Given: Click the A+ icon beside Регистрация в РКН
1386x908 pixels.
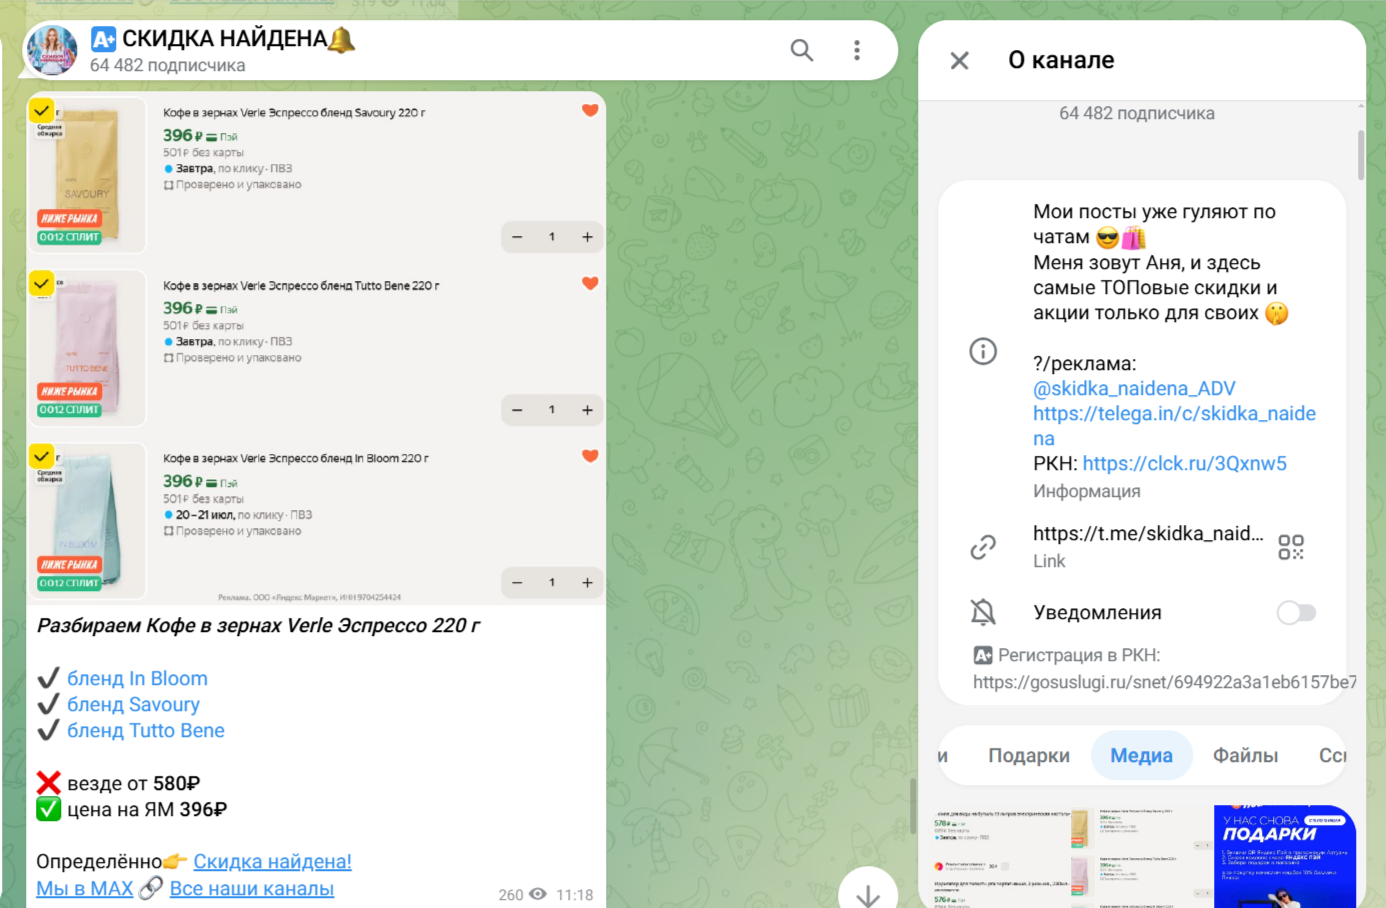Looking at the screenshot, I should (x=983, y=655).
